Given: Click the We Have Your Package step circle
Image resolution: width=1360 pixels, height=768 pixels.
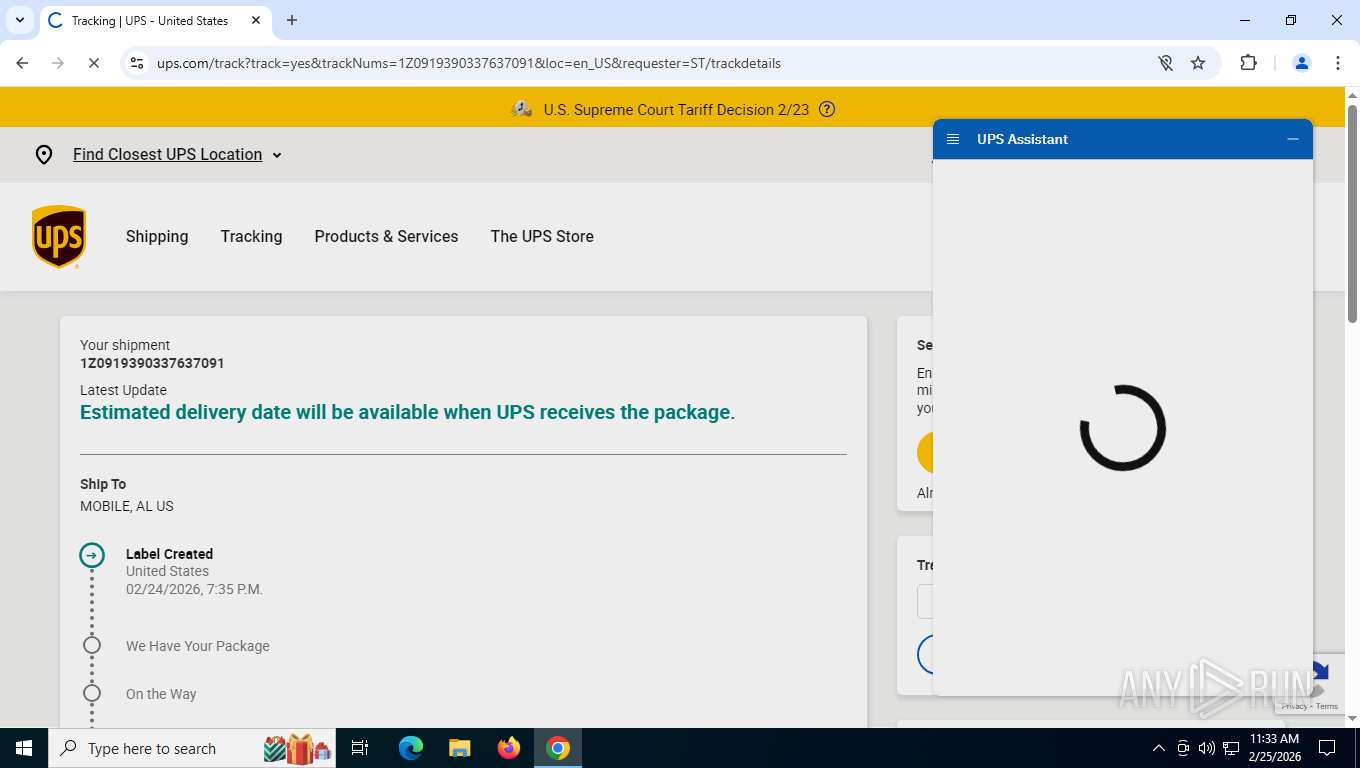Looking at the screenshot, I should (92, 645).
